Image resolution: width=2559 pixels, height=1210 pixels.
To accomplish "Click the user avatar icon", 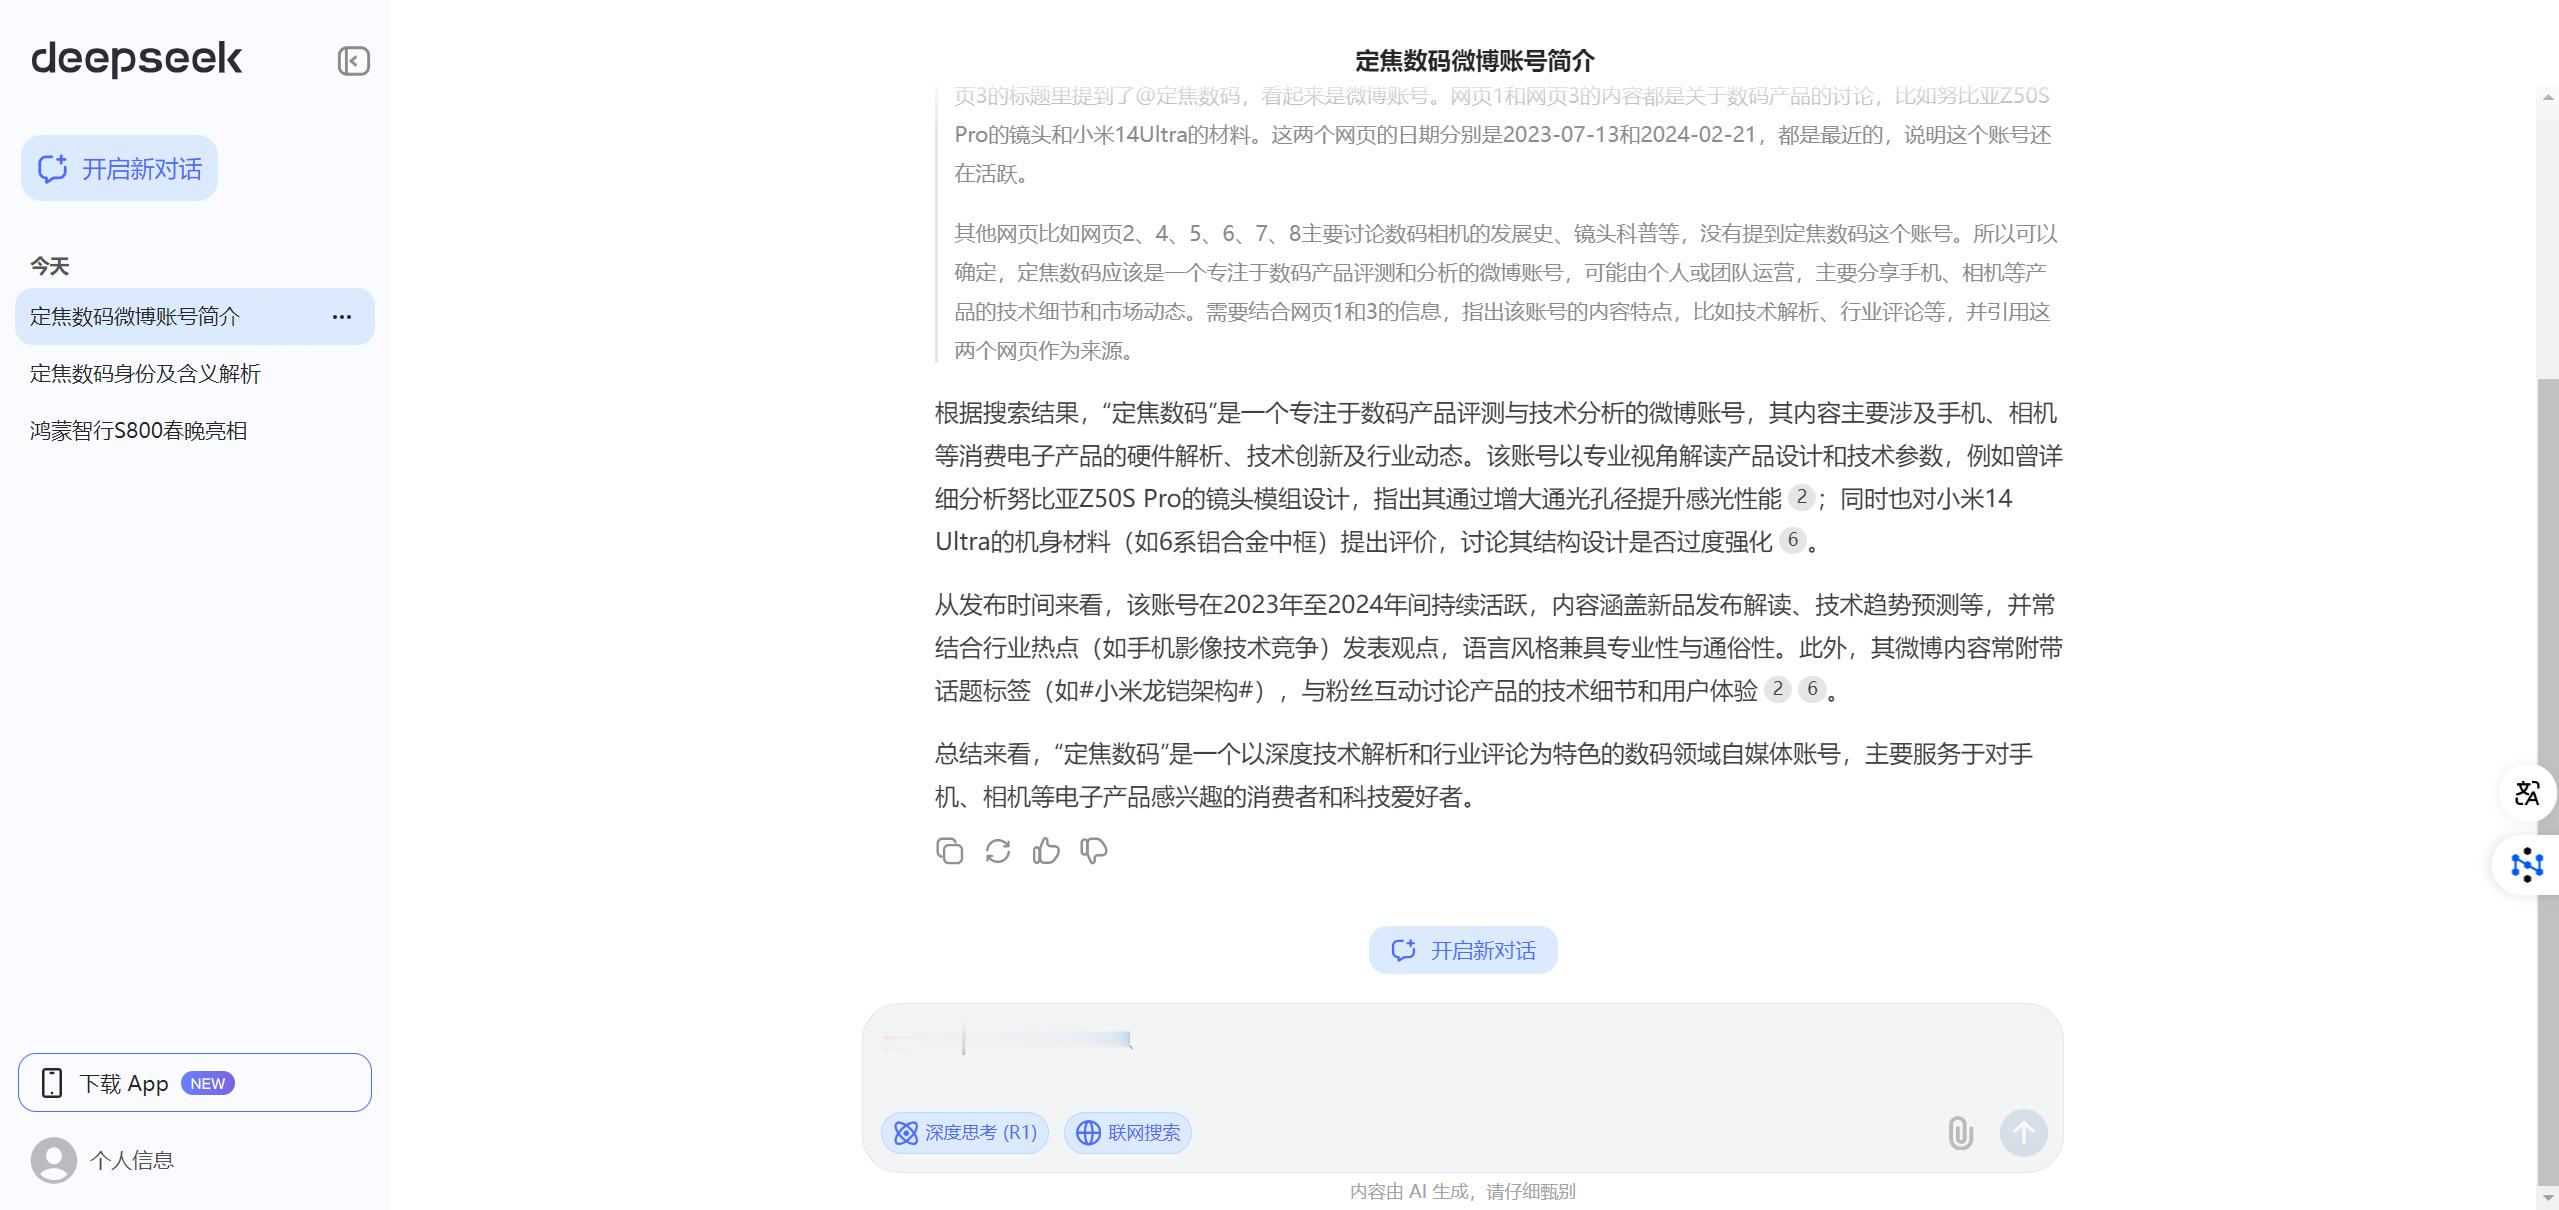I will tap(54, 1160).
